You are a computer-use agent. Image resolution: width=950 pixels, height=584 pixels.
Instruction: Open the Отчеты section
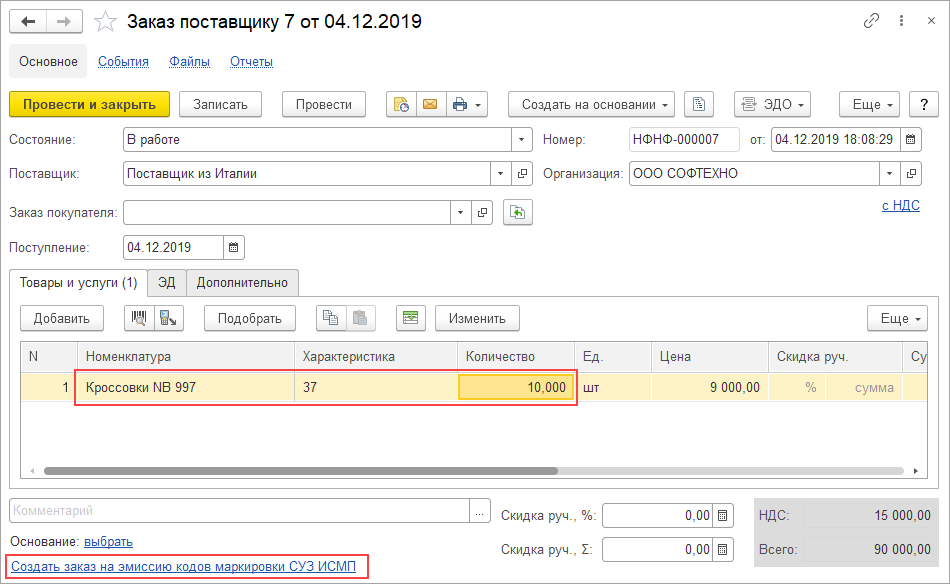(251, 61)
